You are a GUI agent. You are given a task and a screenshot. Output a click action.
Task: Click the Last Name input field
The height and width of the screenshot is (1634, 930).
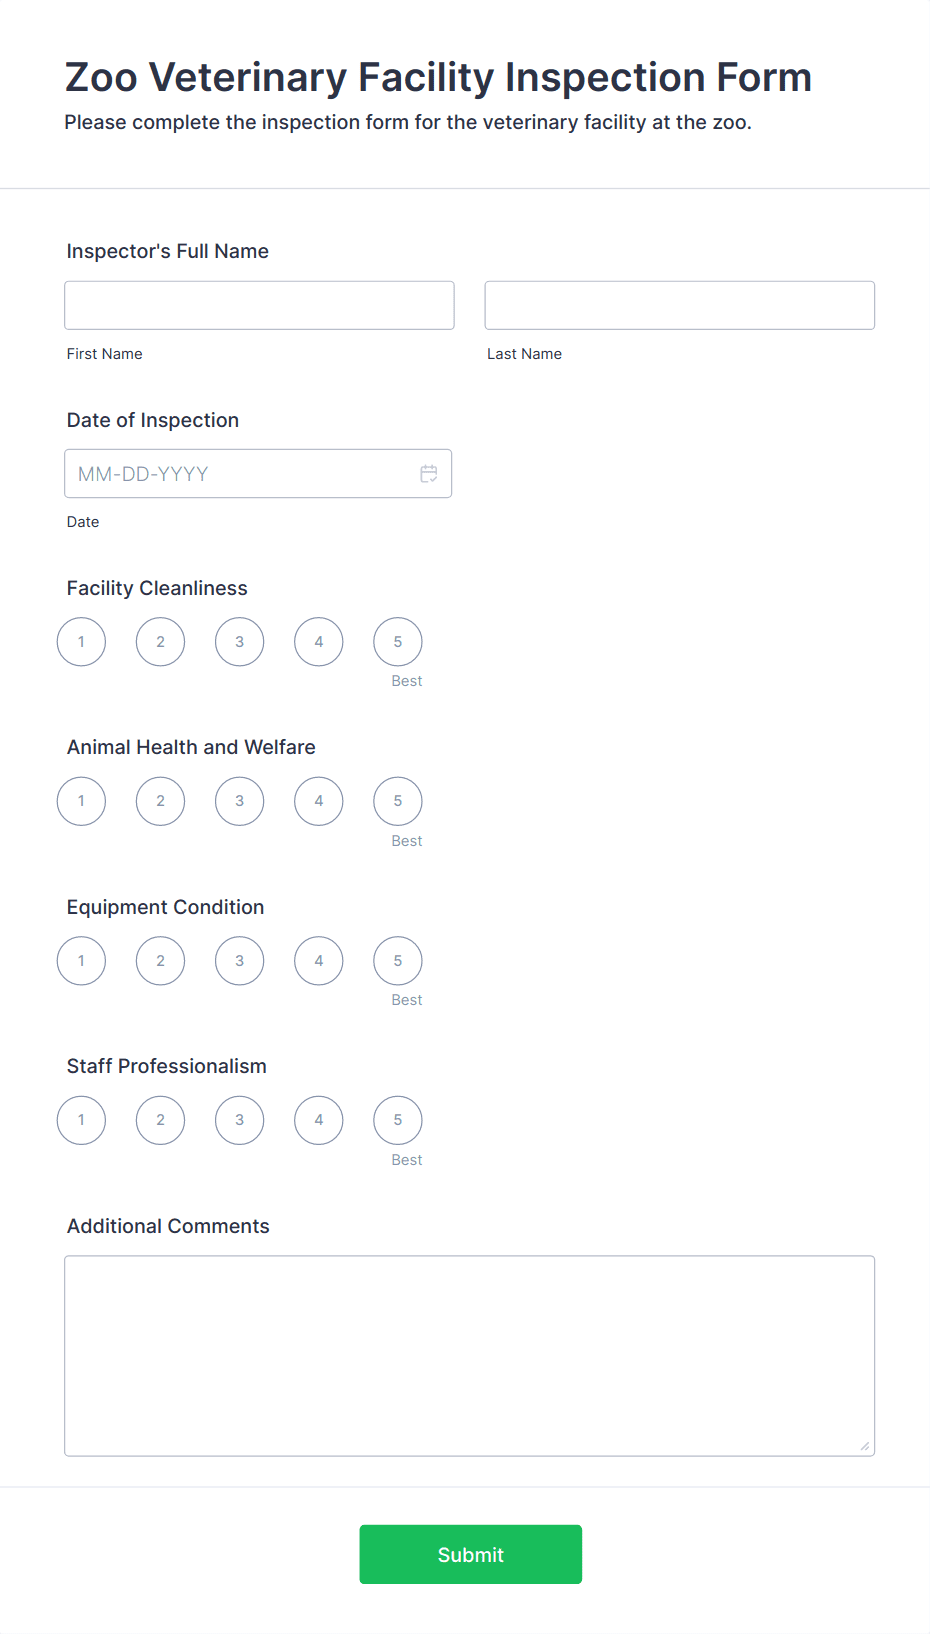pos(679,305)
